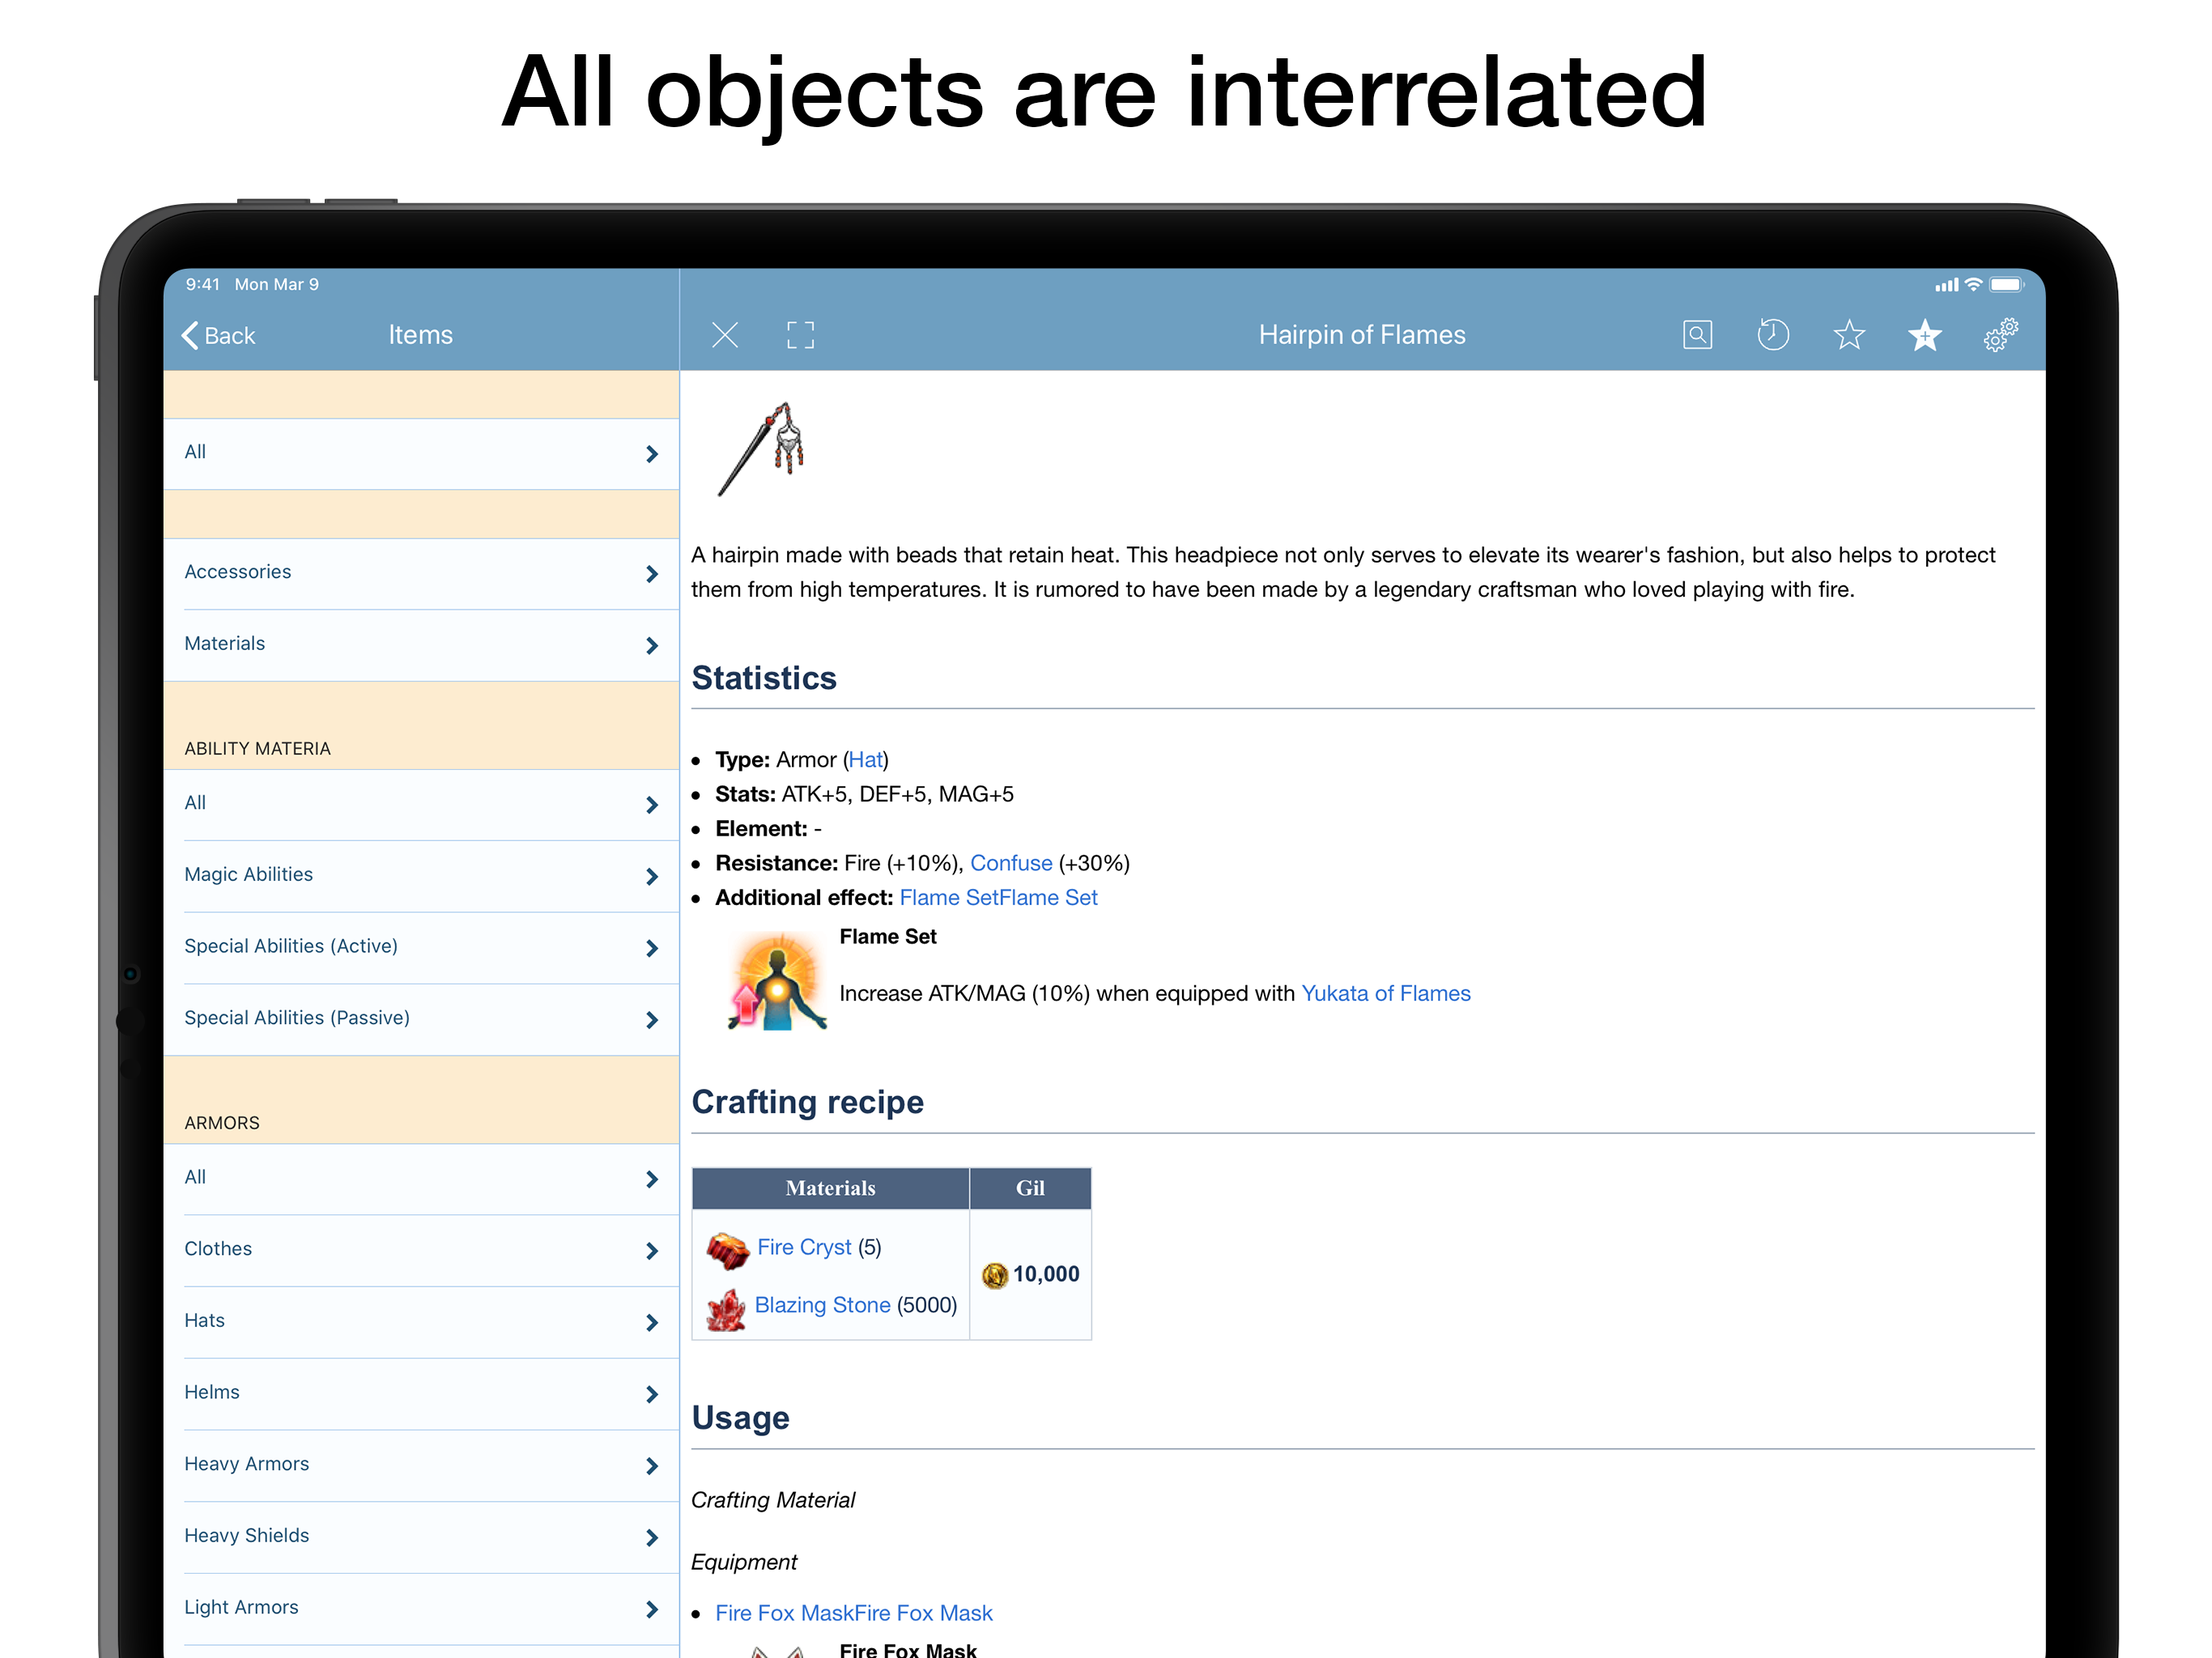Follow the Yukata of Flames link
2212x1658 pixels.
[x=1385, y=994]
